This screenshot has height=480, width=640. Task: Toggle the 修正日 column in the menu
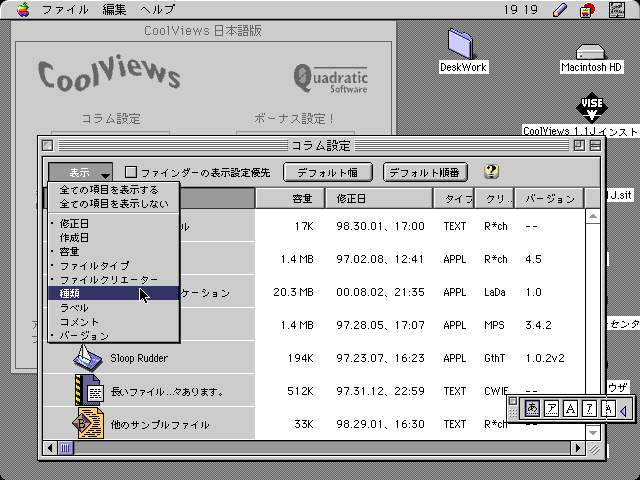pos(113,224)
